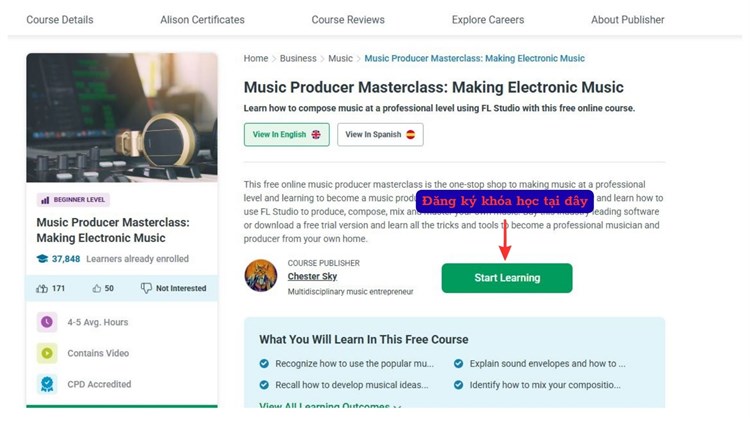
Task: Open the Alison Certificates tab
Action: (202, 19)
